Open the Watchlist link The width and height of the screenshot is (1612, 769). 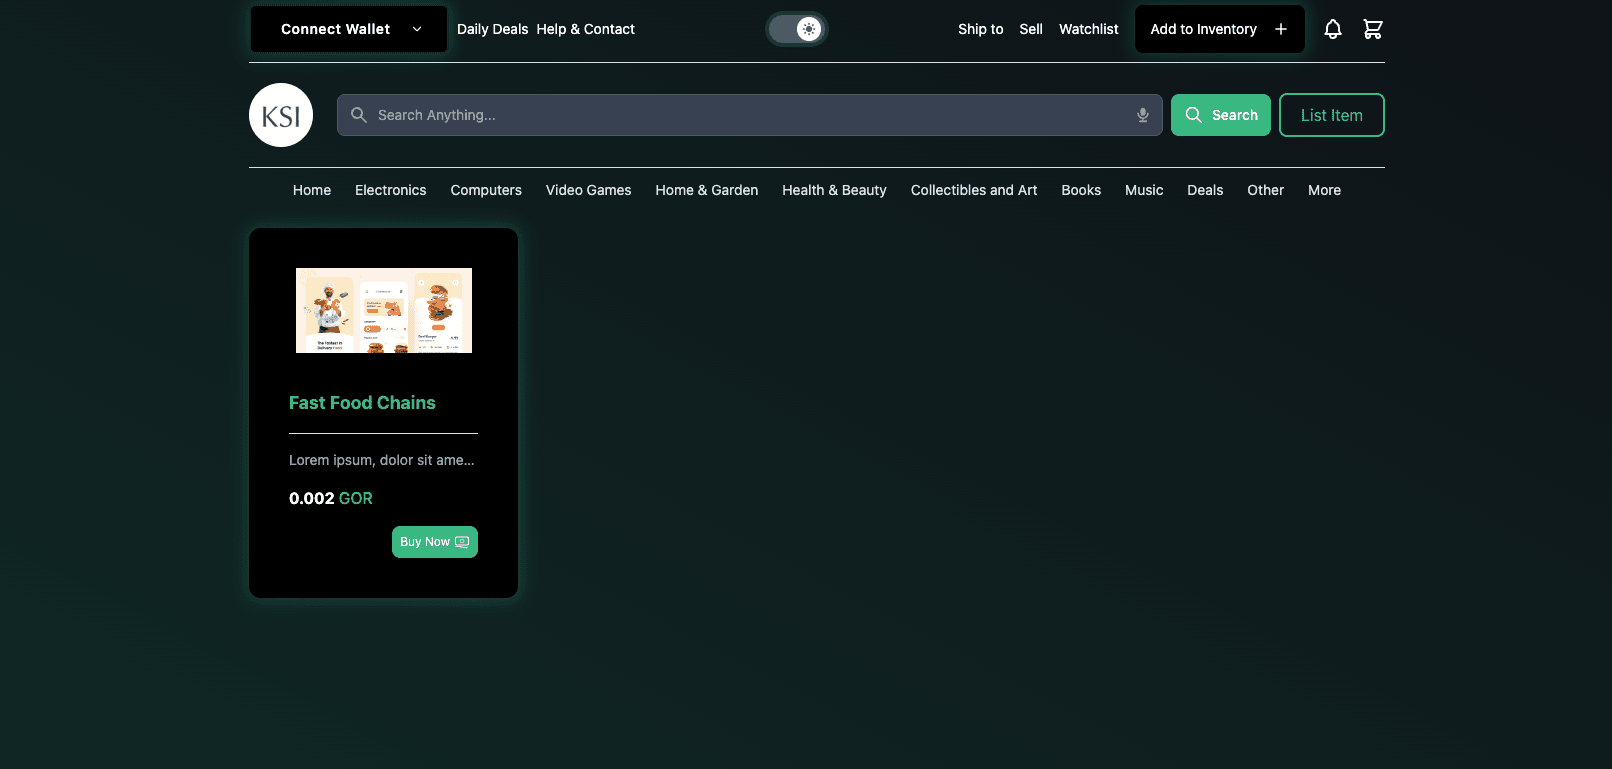point(1088,29)
